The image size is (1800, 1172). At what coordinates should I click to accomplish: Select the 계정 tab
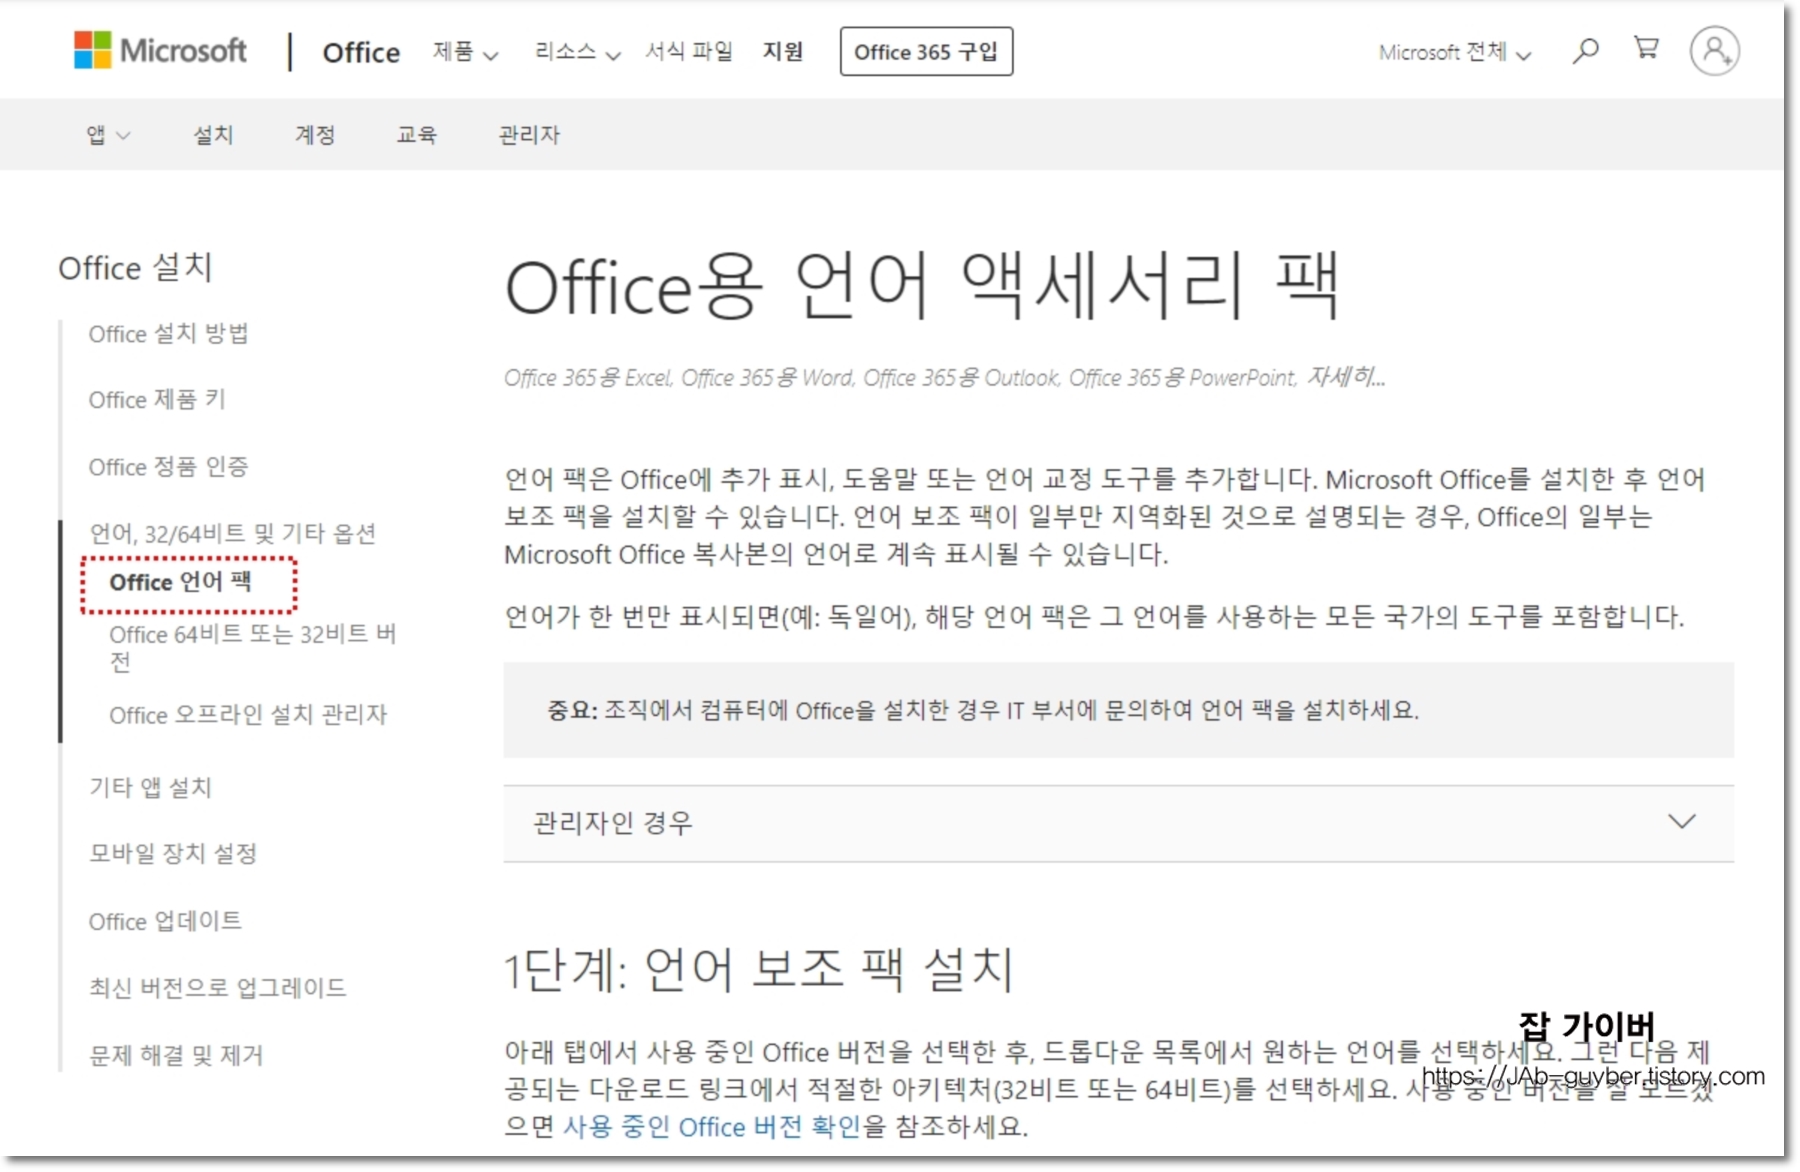click(x=315, y=135)
